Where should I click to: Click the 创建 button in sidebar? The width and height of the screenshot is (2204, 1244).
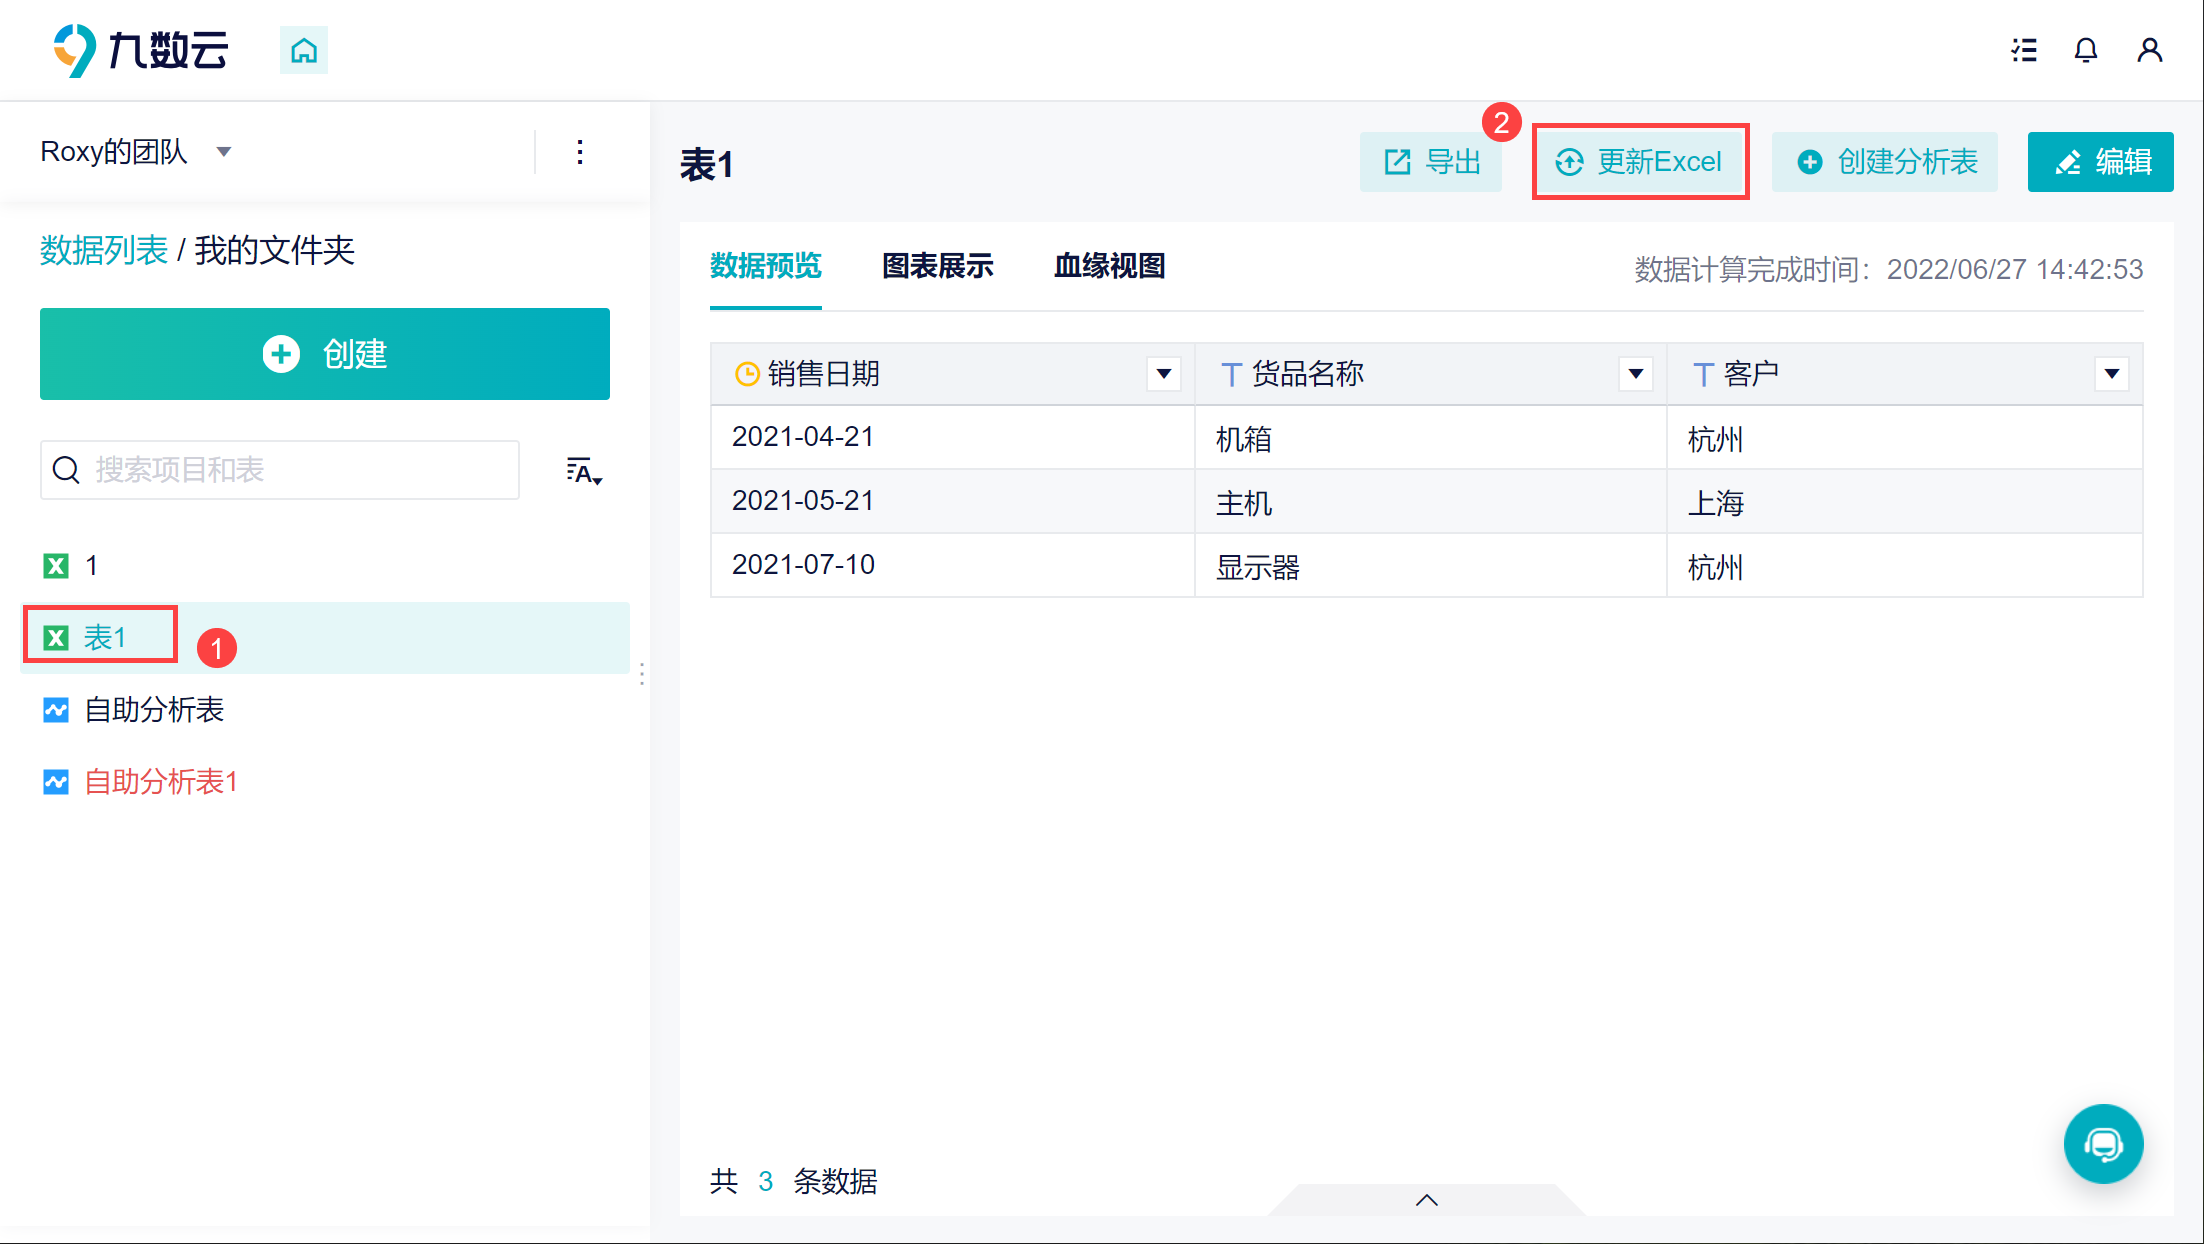coord(325,354)
